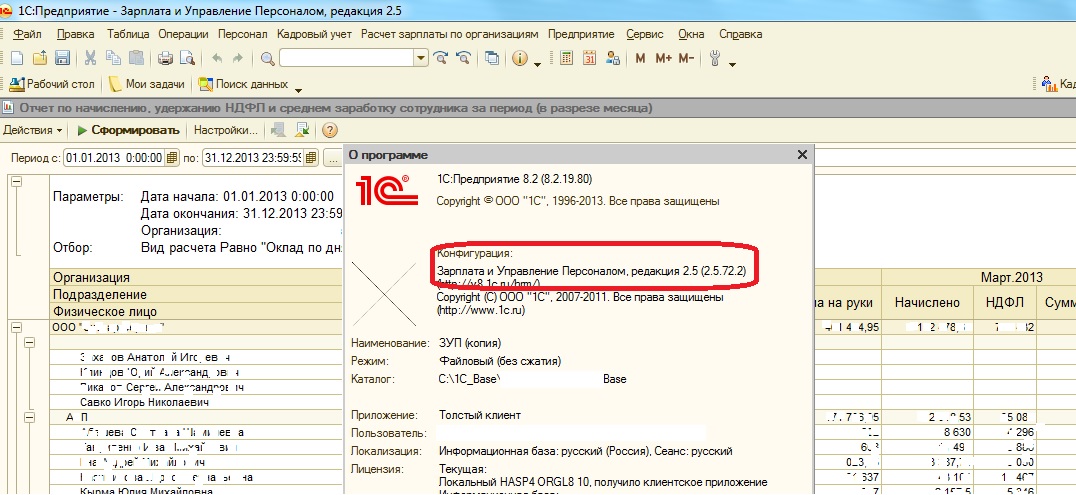This screenshot has width=1076, height=495.
Task: Open the Справка menu
Action: tap(740, 34)
